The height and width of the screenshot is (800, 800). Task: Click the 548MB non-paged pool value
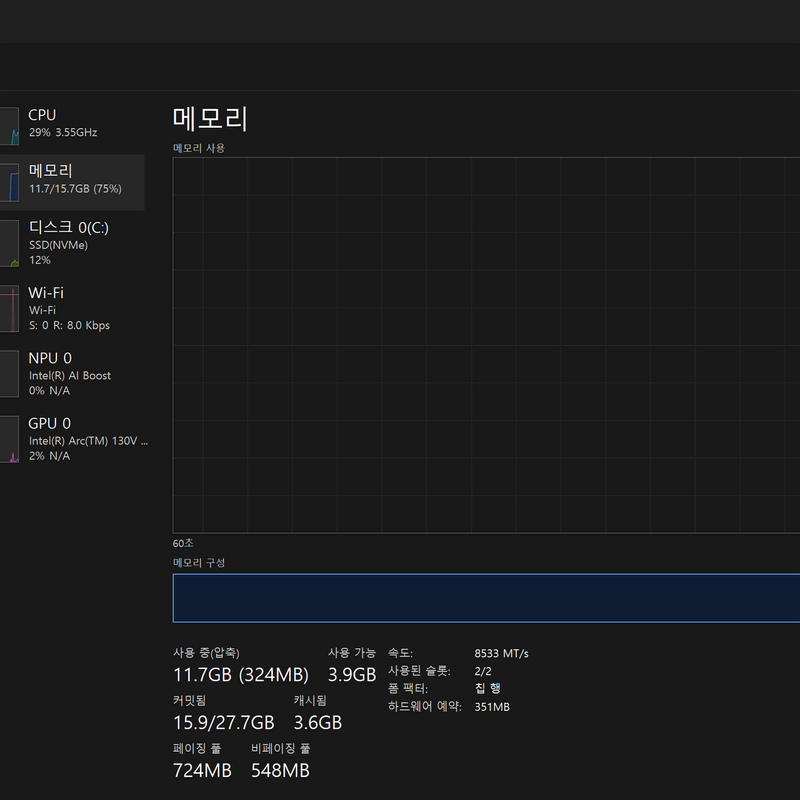[x=281, y=771]
